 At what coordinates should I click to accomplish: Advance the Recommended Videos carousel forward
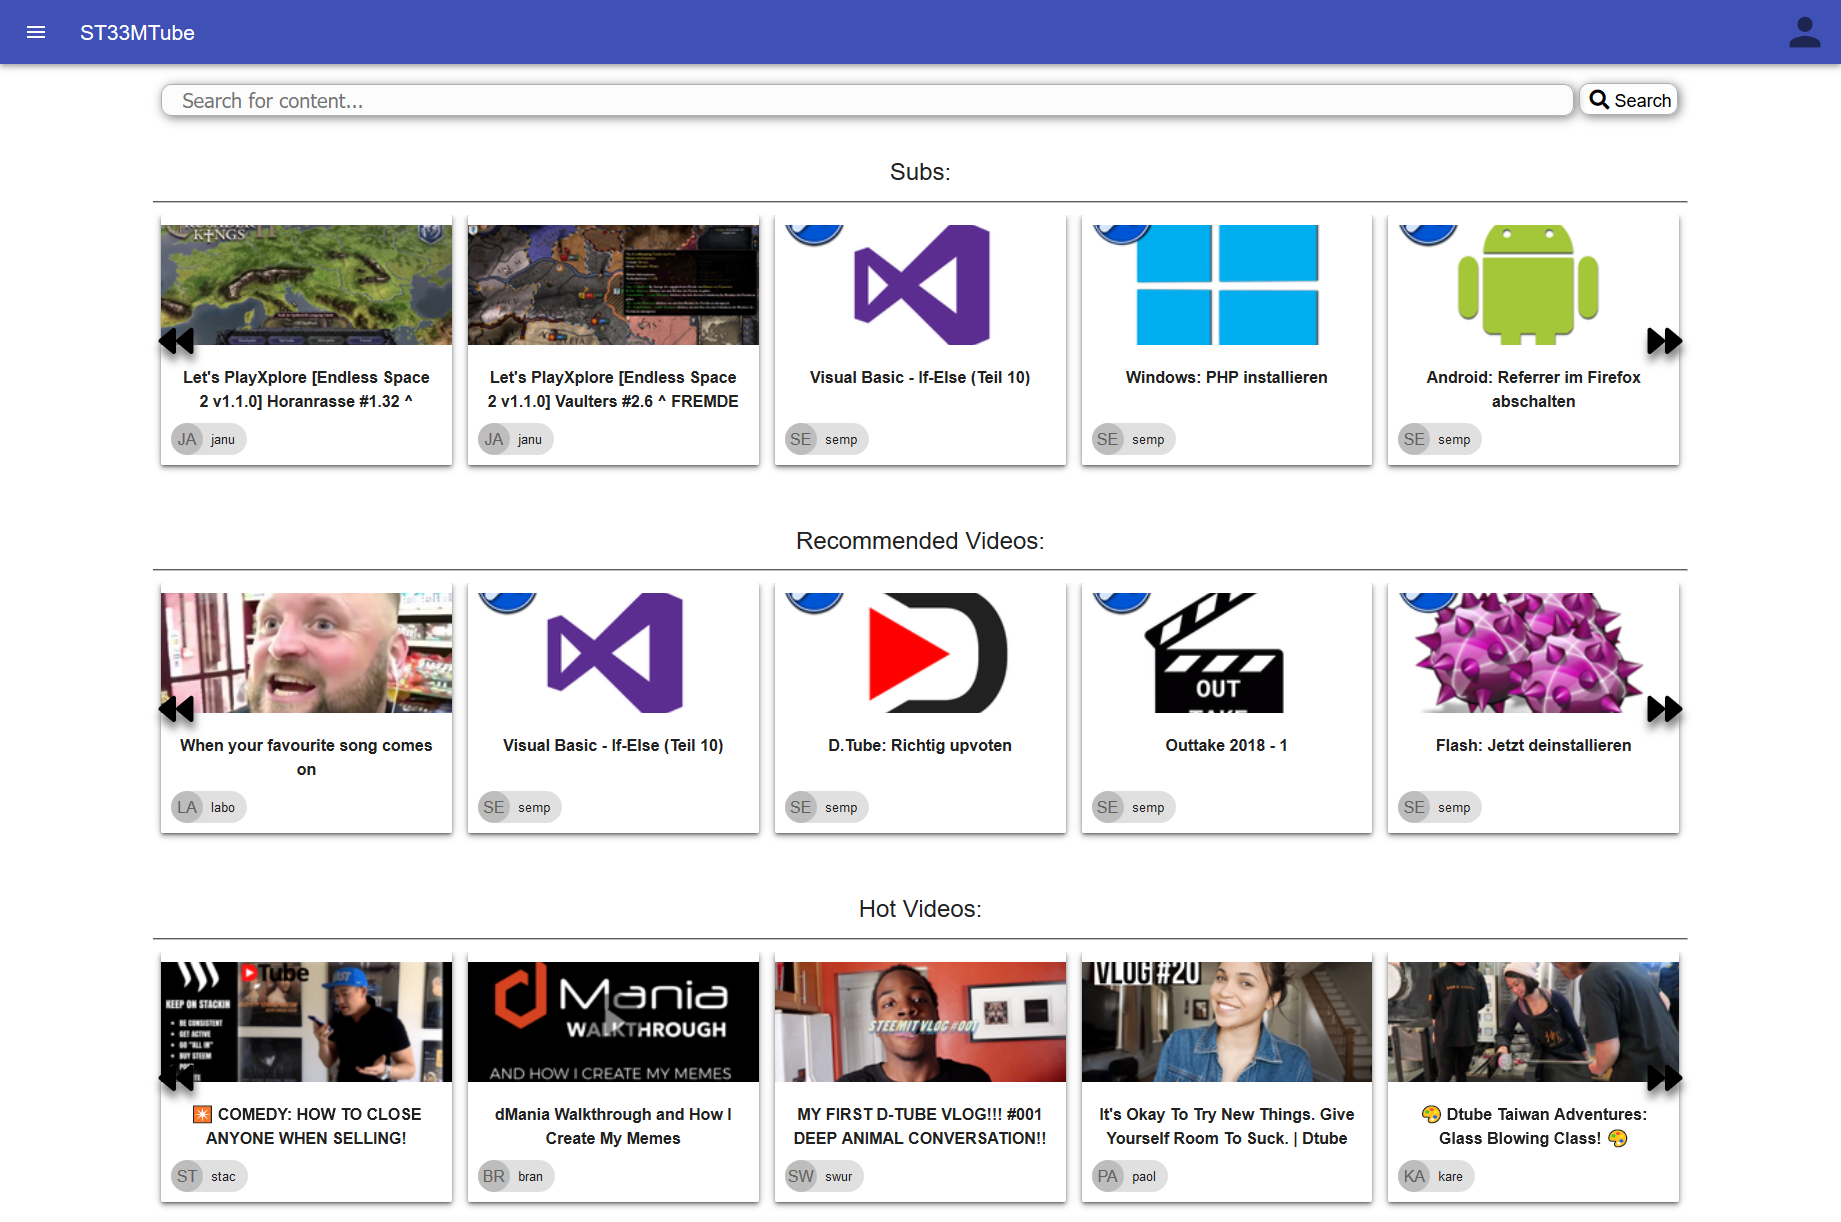coord(1663,709)
